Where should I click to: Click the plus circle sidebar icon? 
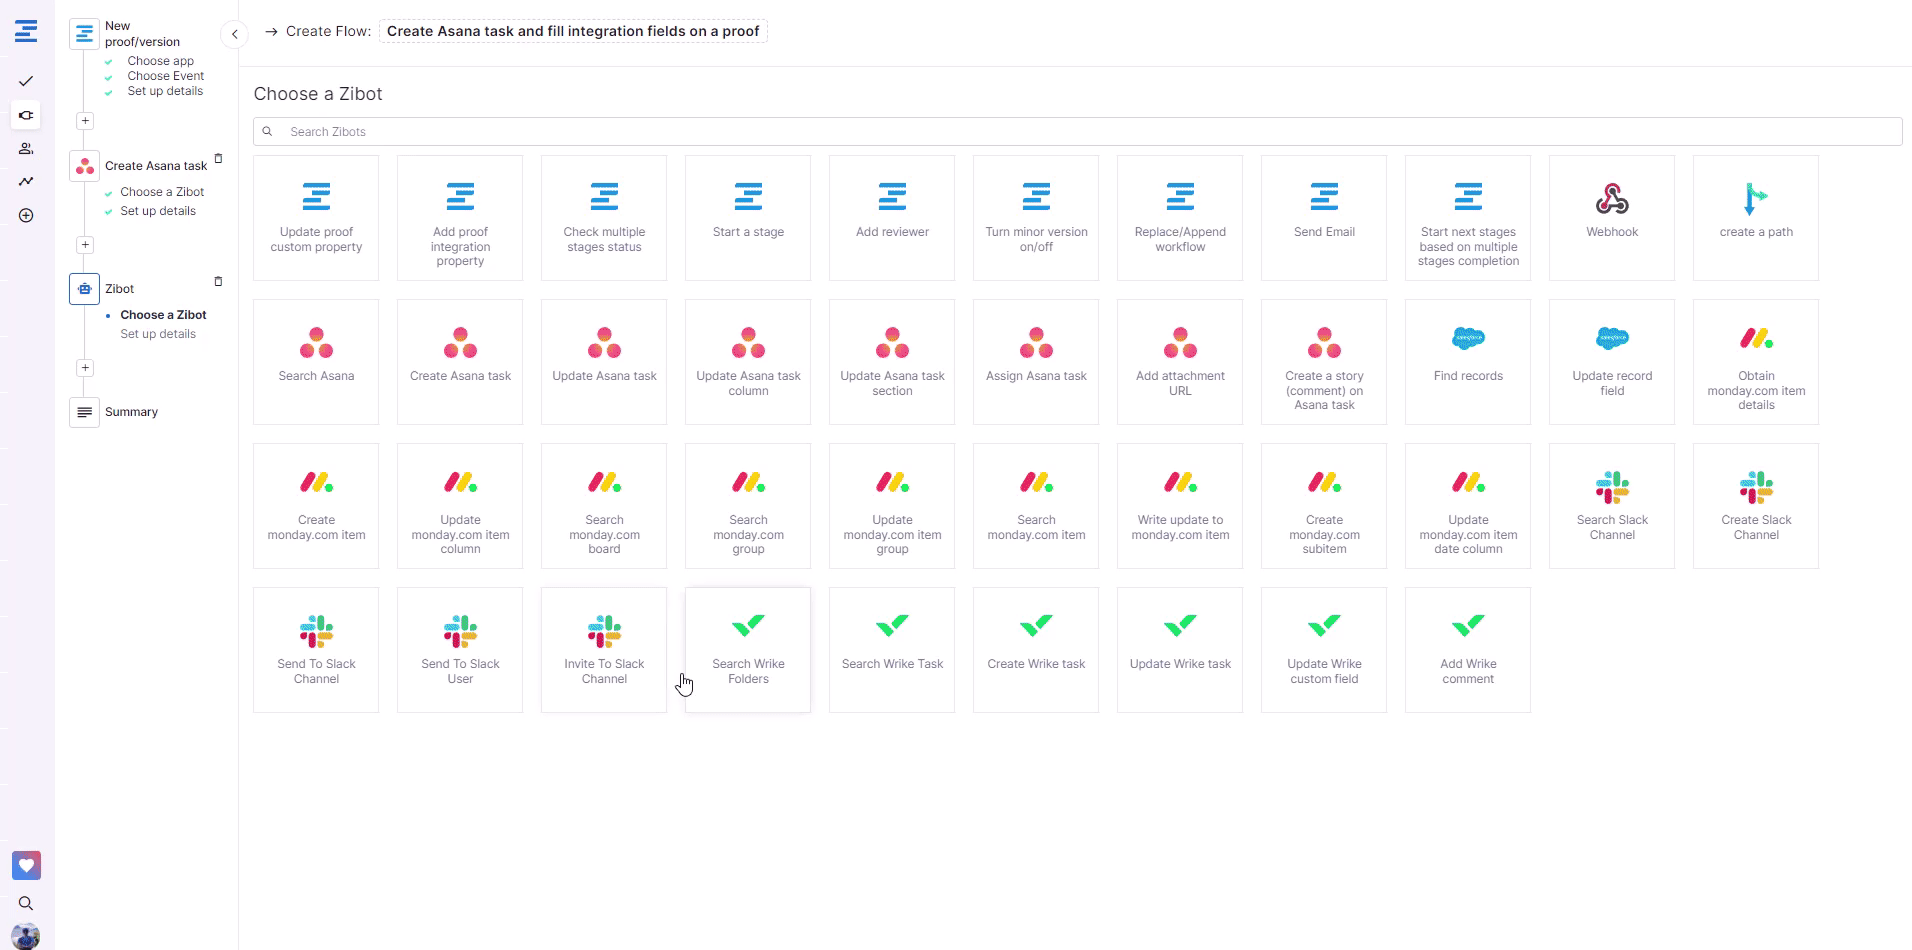point(26,216)
